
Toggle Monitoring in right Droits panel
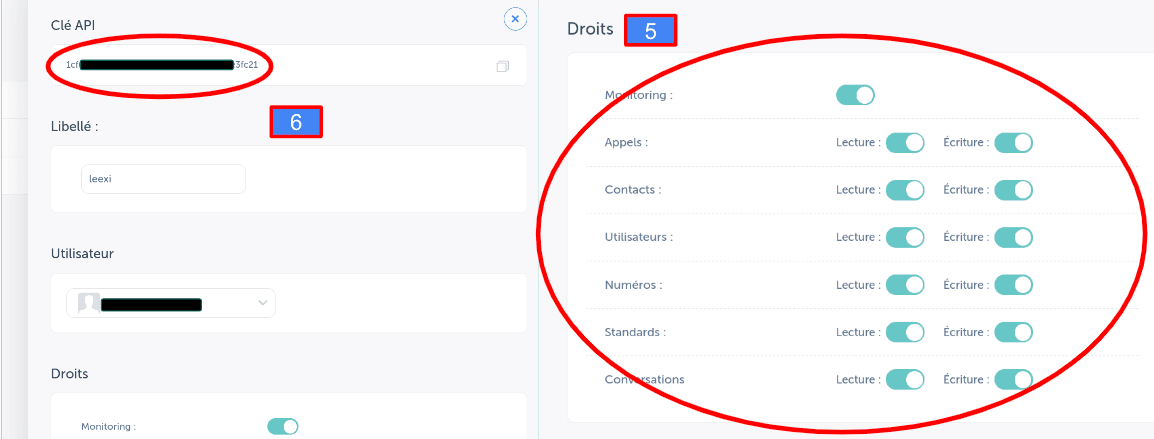[x=855, y=95]
